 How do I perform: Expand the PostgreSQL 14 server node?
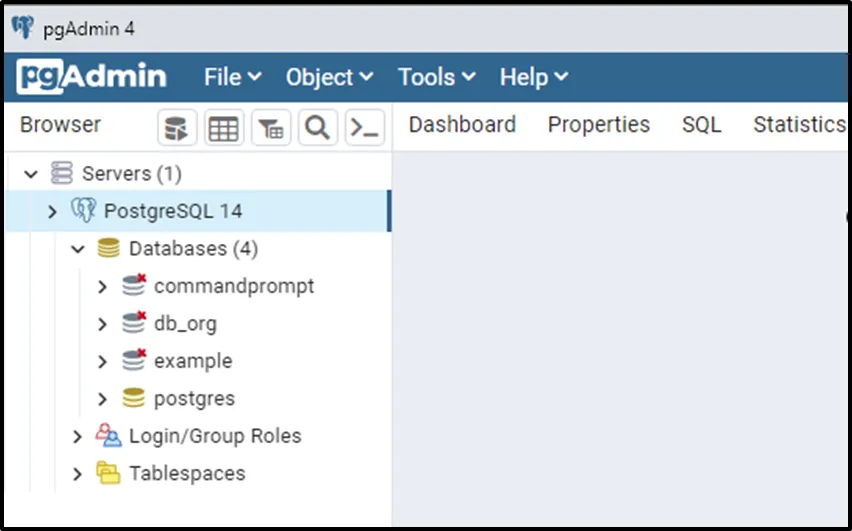click(x=53, y=212)
